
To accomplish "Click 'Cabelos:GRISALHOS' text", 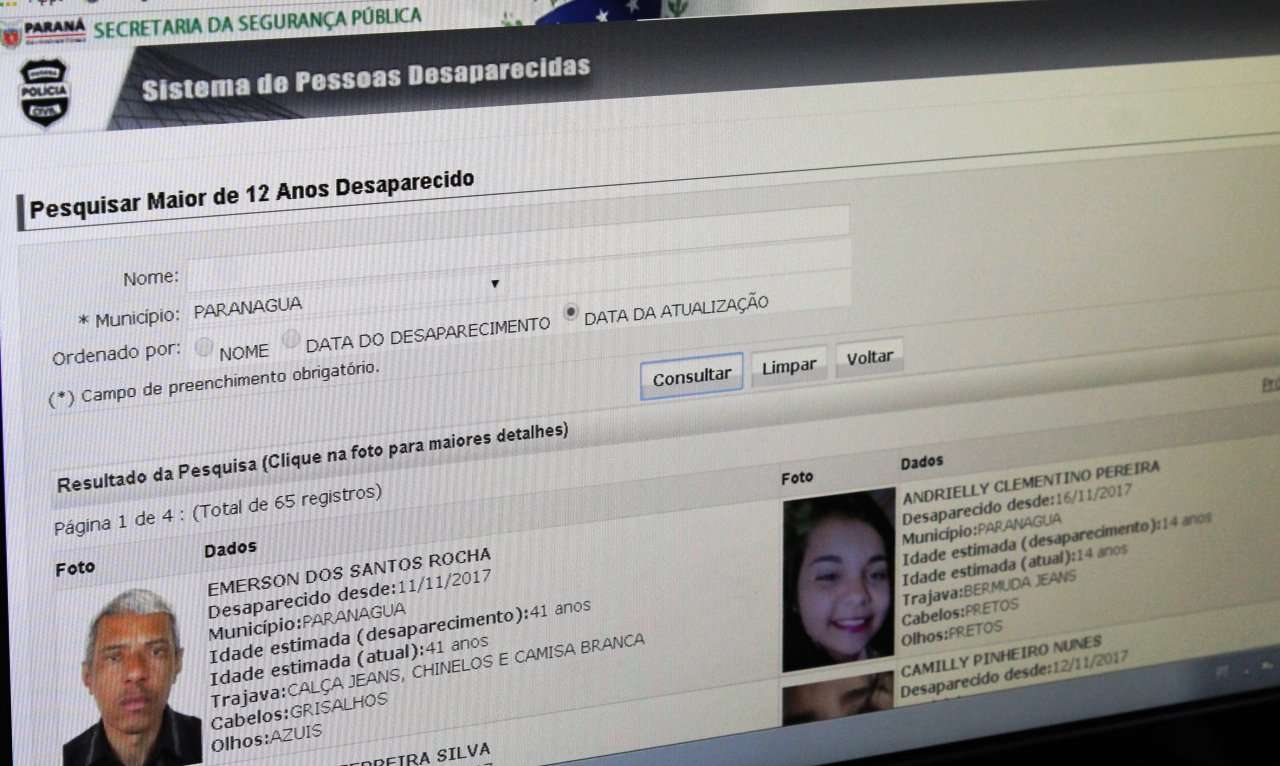I will (x=298, y=709).
